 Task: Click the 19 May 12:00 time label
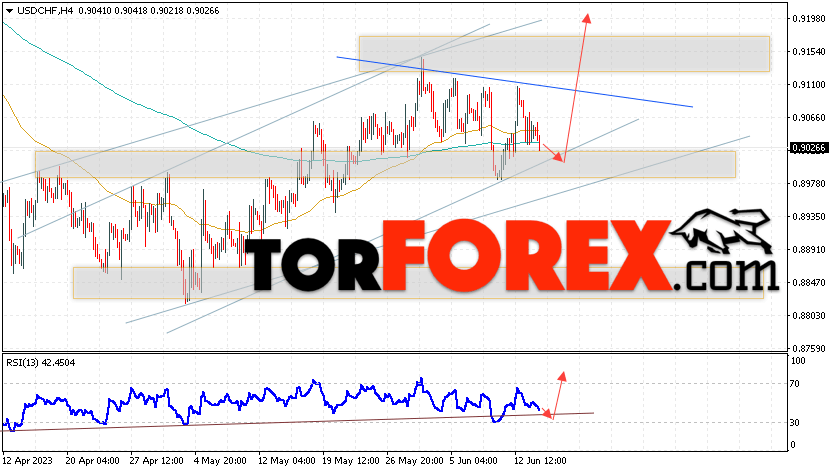click(x=351, y=460)
